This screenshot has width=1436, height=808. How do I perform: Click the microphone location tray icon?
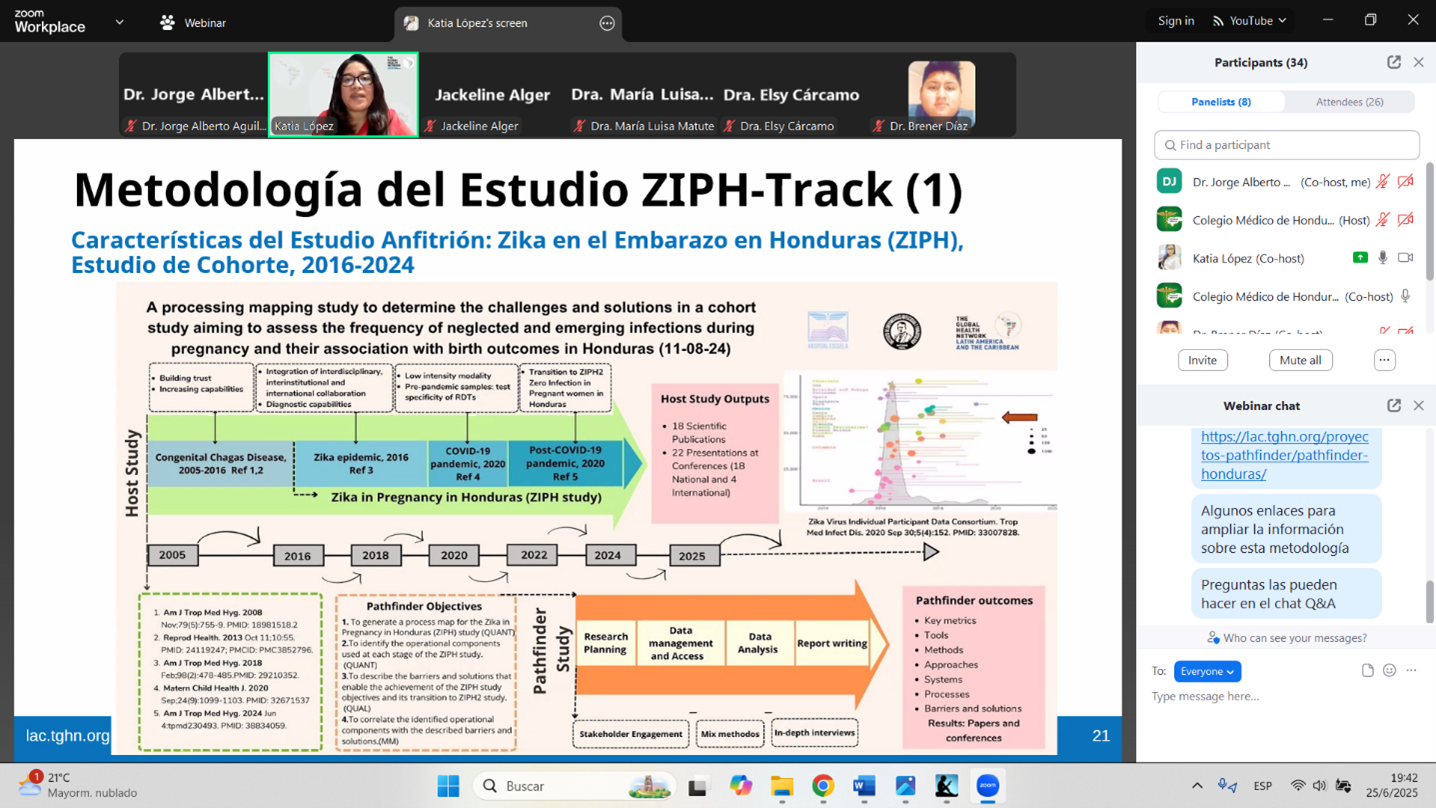click(1227, 786)
